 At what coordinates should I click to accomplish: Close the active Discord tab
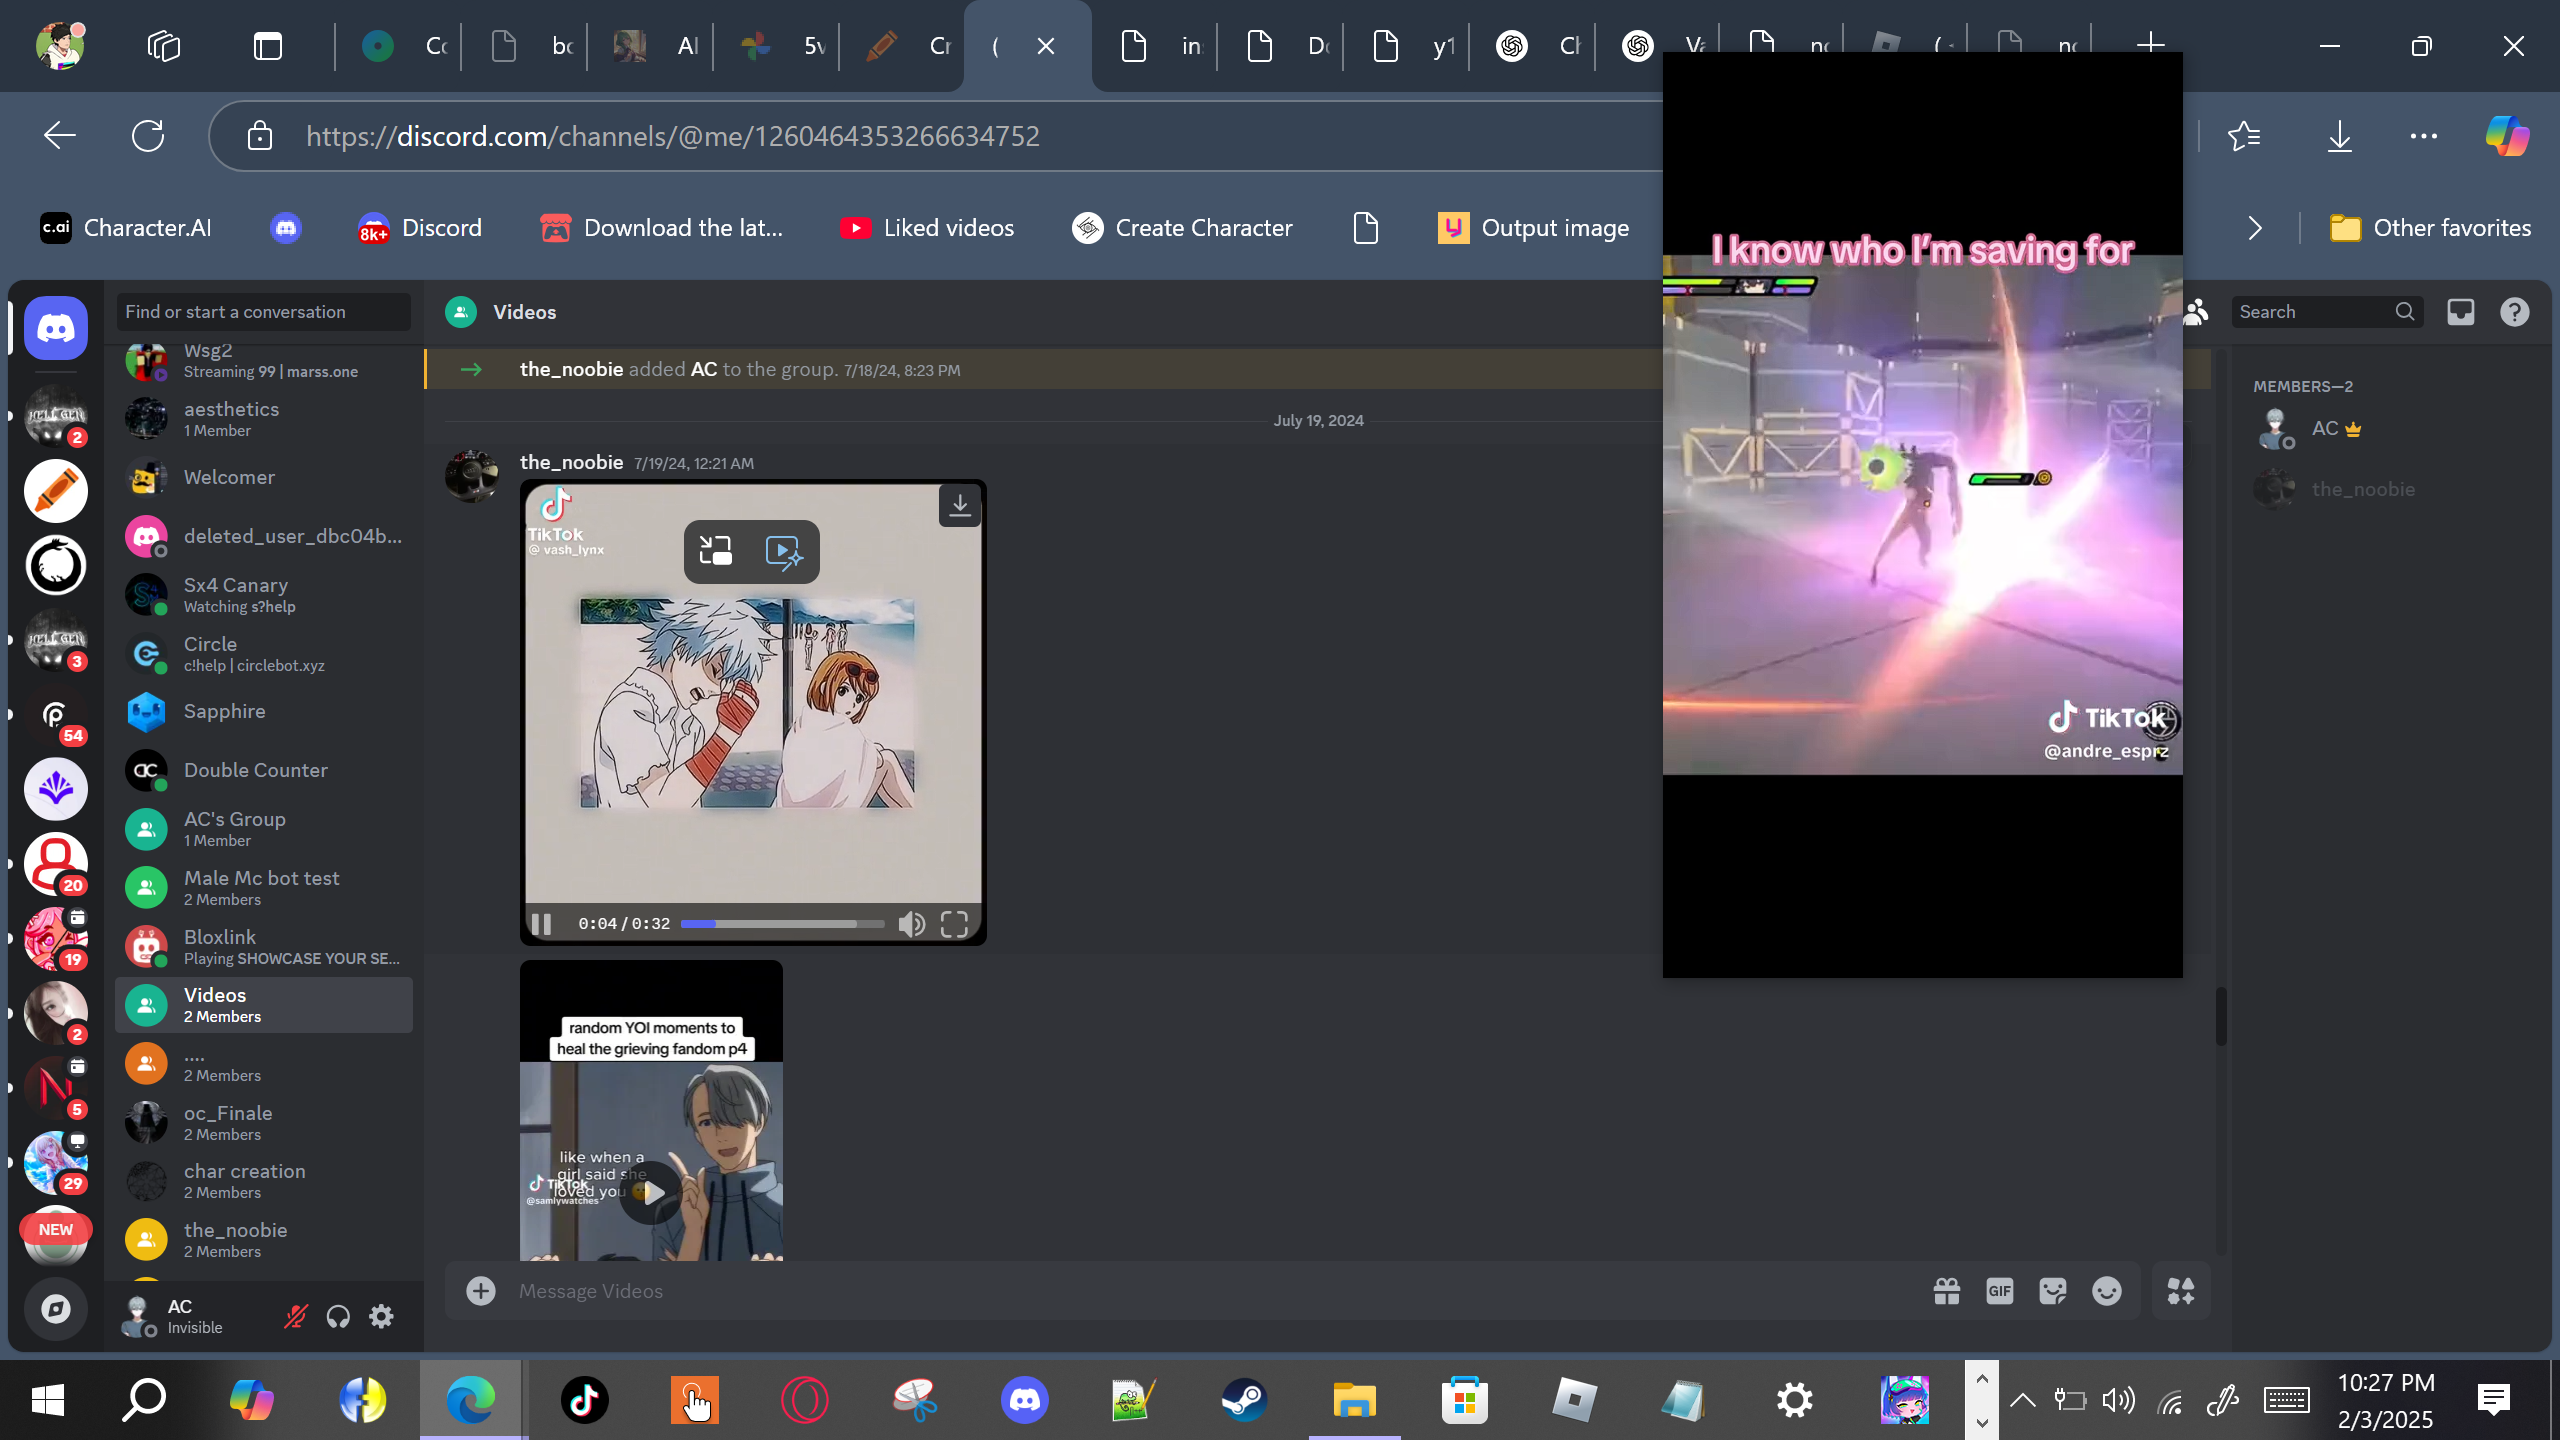pyautogui.click(x=1046, y=46)
